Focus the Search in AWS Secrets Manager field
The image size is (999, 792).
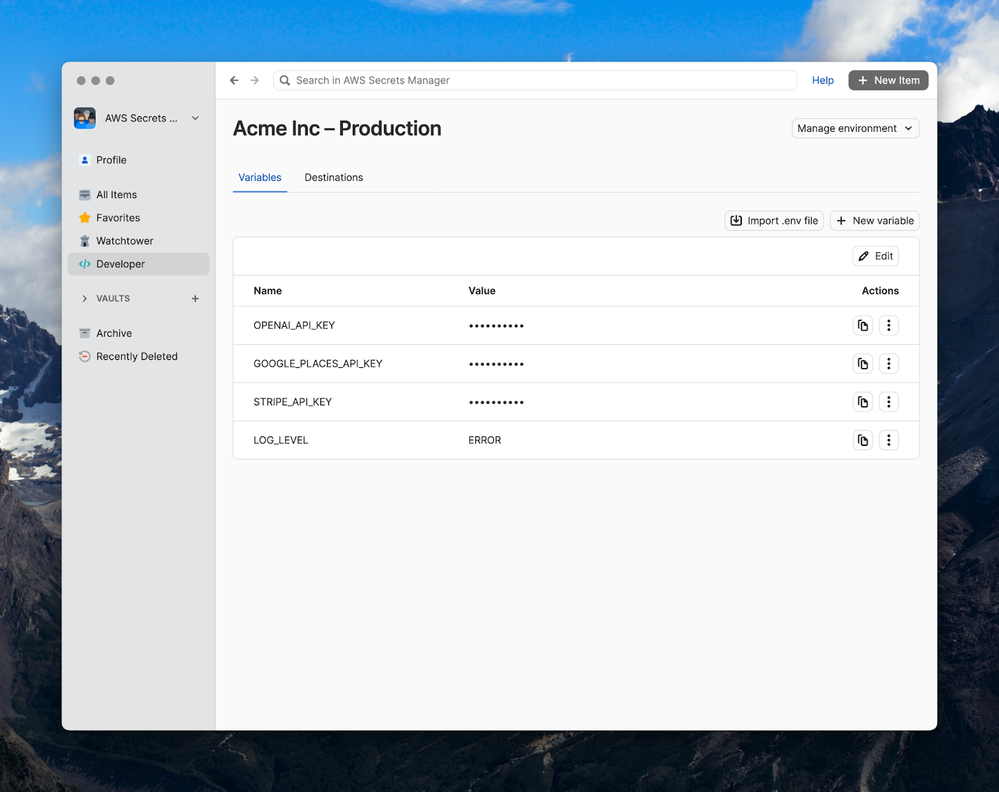tap(540, 80)
